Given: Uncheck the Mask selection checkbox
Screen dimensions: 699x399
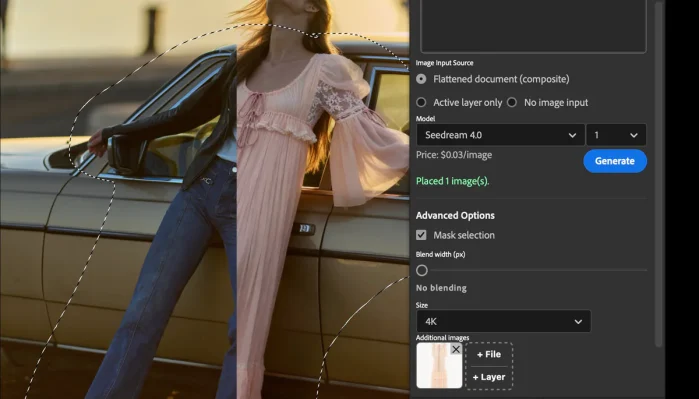Looking at the screenshot, I should [x=421, y=235].
